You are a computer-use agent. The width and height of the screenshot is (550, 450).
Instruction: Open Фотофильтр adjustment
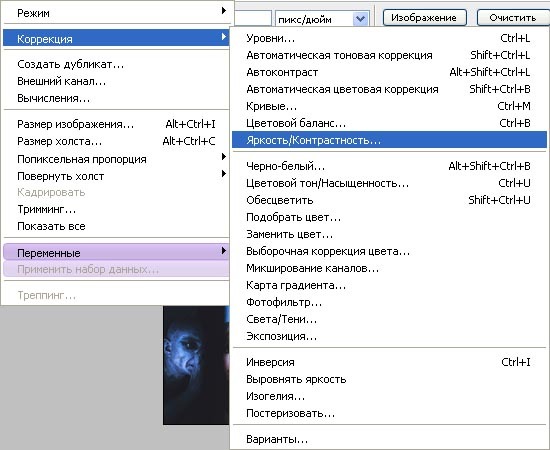click(x=389, y=302)
